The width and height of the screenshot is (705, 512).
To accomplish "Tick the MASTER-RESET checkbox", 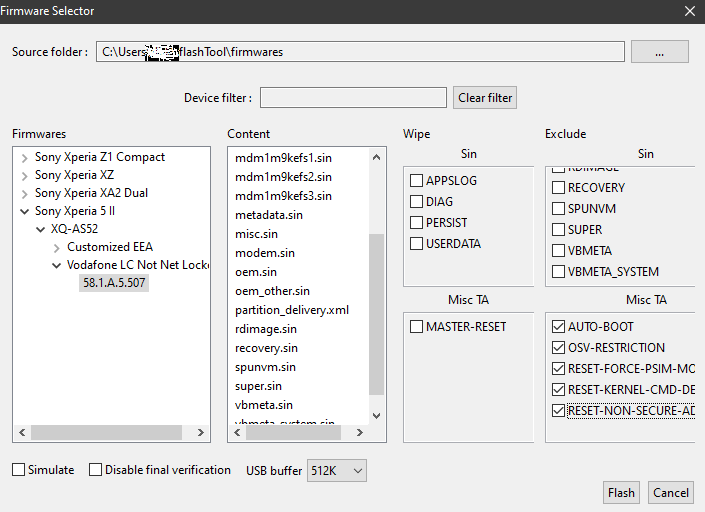I will click(416, 327).
